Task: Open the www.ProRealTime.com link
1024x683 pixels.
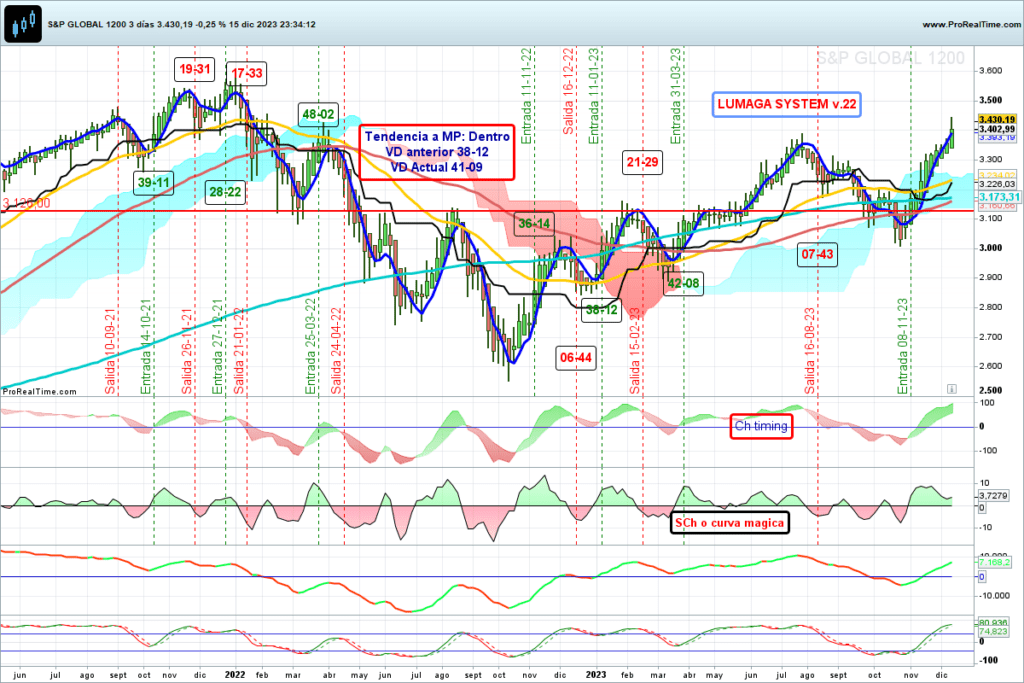Action: (971, 24)
